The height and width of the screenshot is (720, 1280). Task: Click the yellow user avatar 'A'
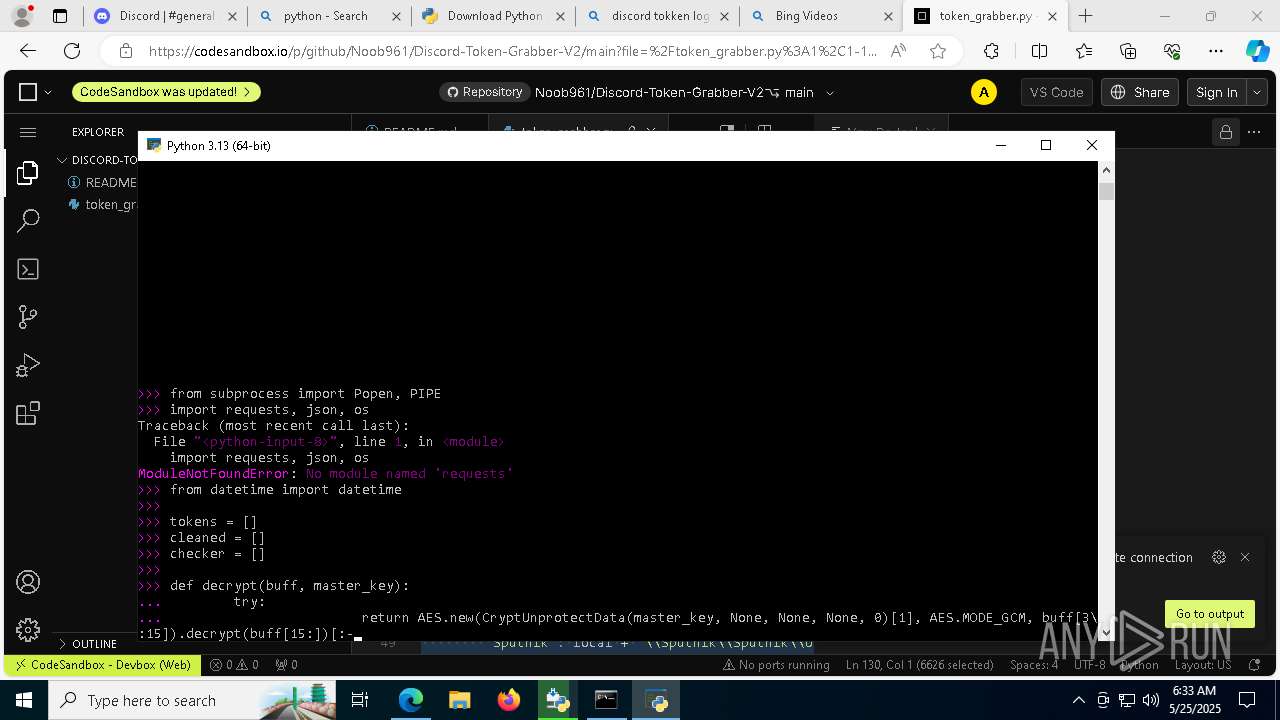[984, 92]
